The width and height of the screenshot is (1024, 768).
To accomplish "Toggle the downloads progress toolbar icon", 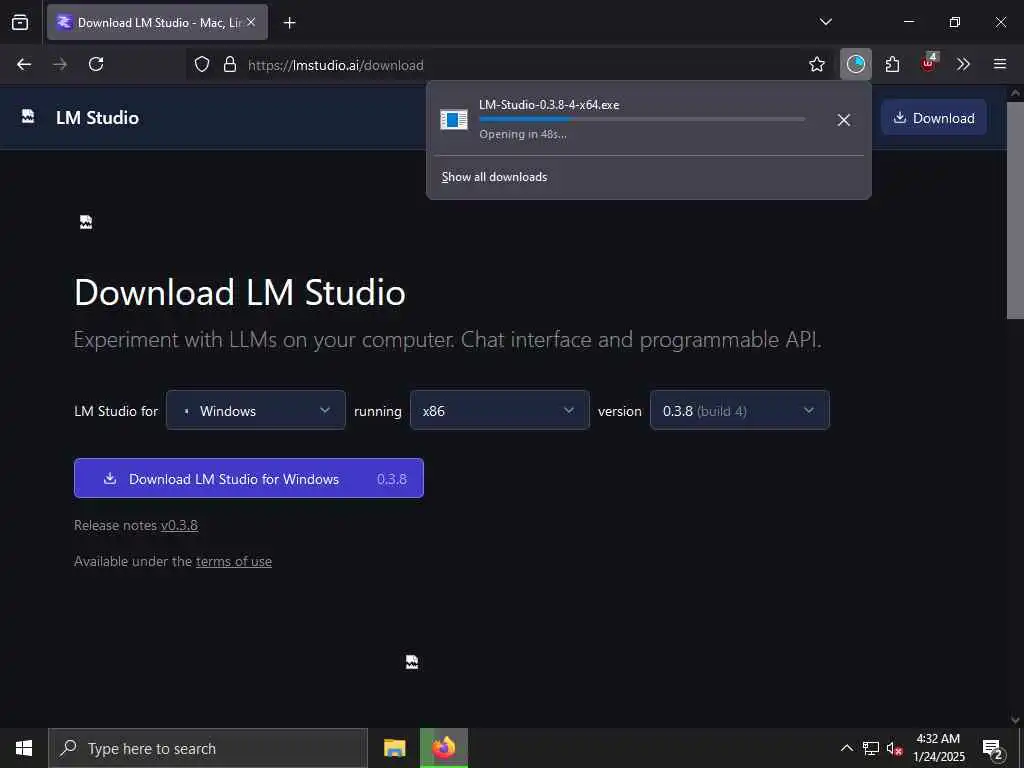I will coord(856,64).
